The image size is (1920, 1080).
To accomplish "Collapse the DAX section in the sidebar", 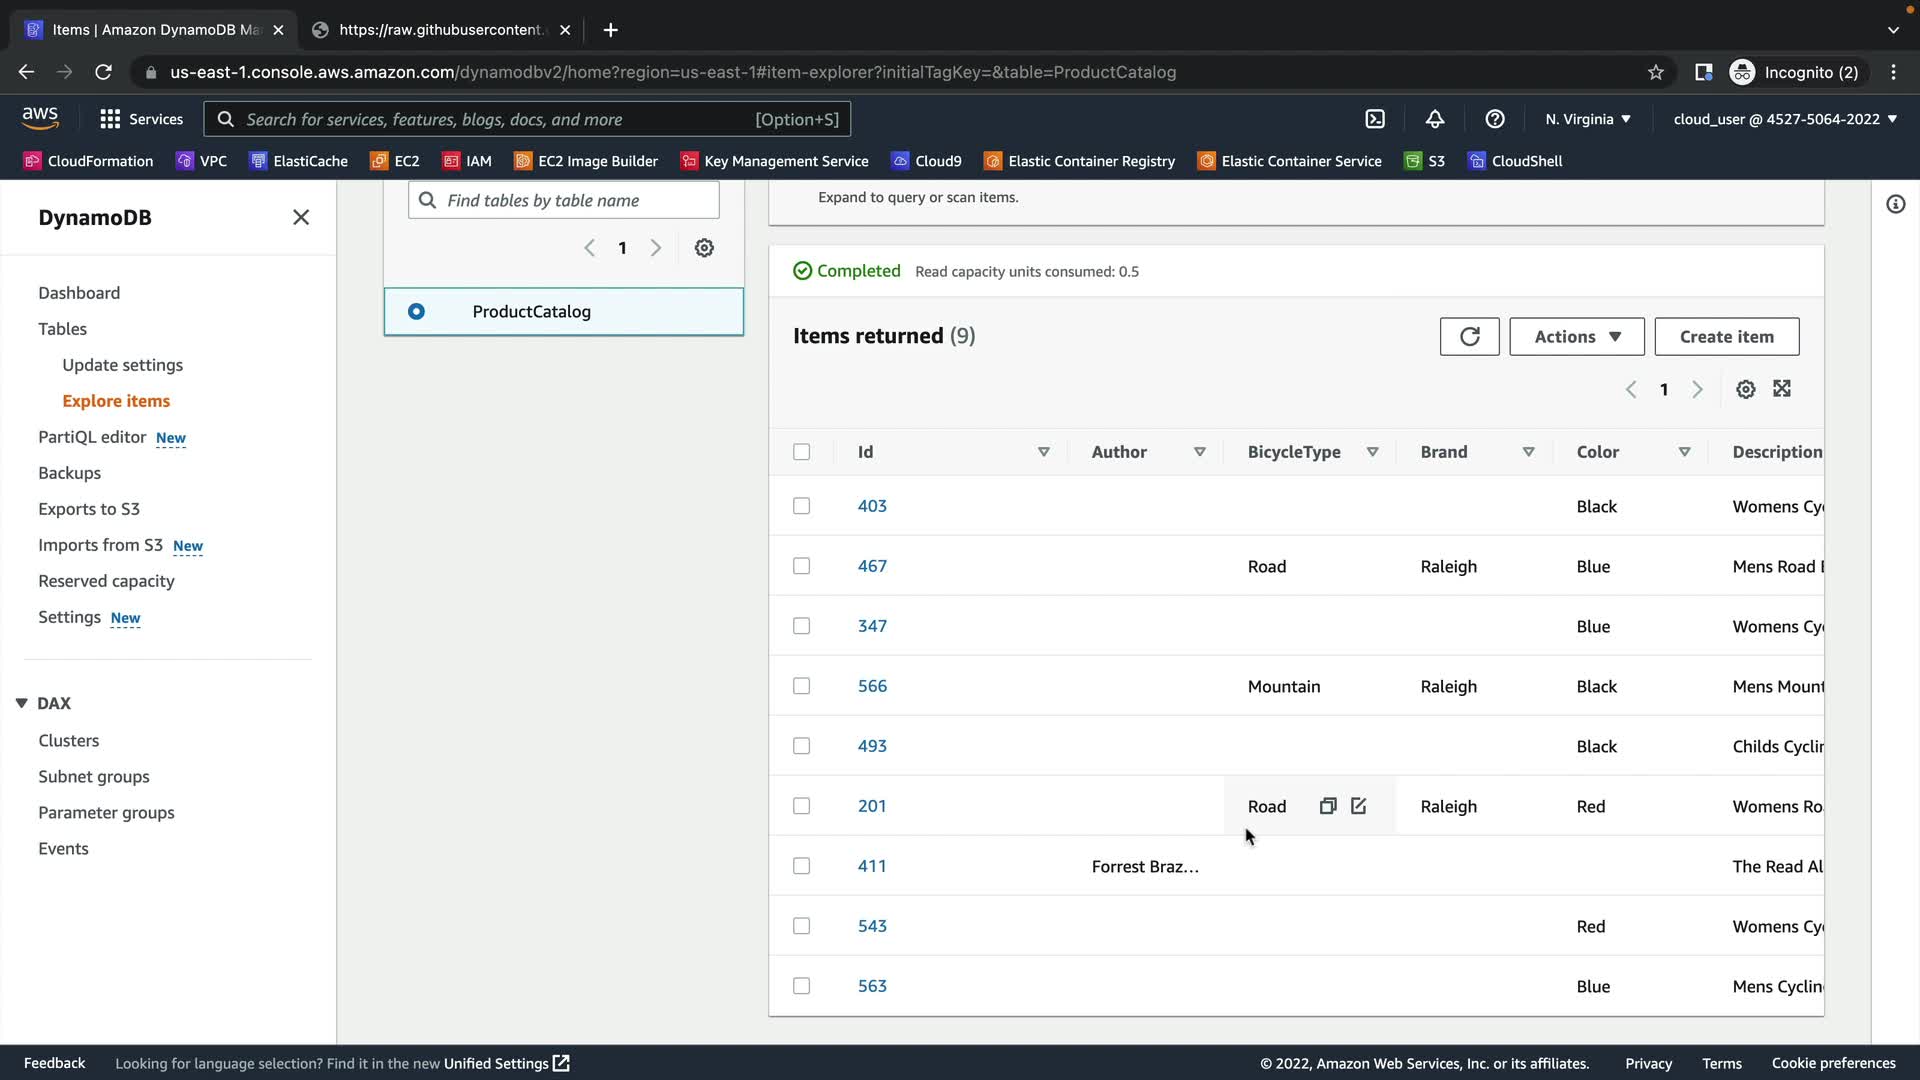I will point(21,703).
